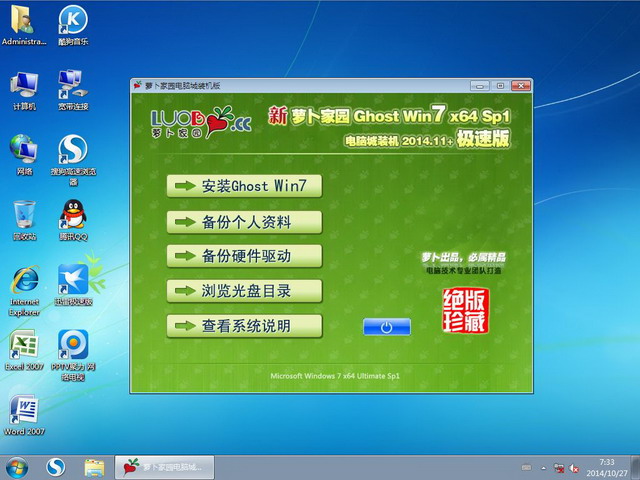Click the muted volume tray icon
The image size is (640, 480).
(x=574, y=468)
